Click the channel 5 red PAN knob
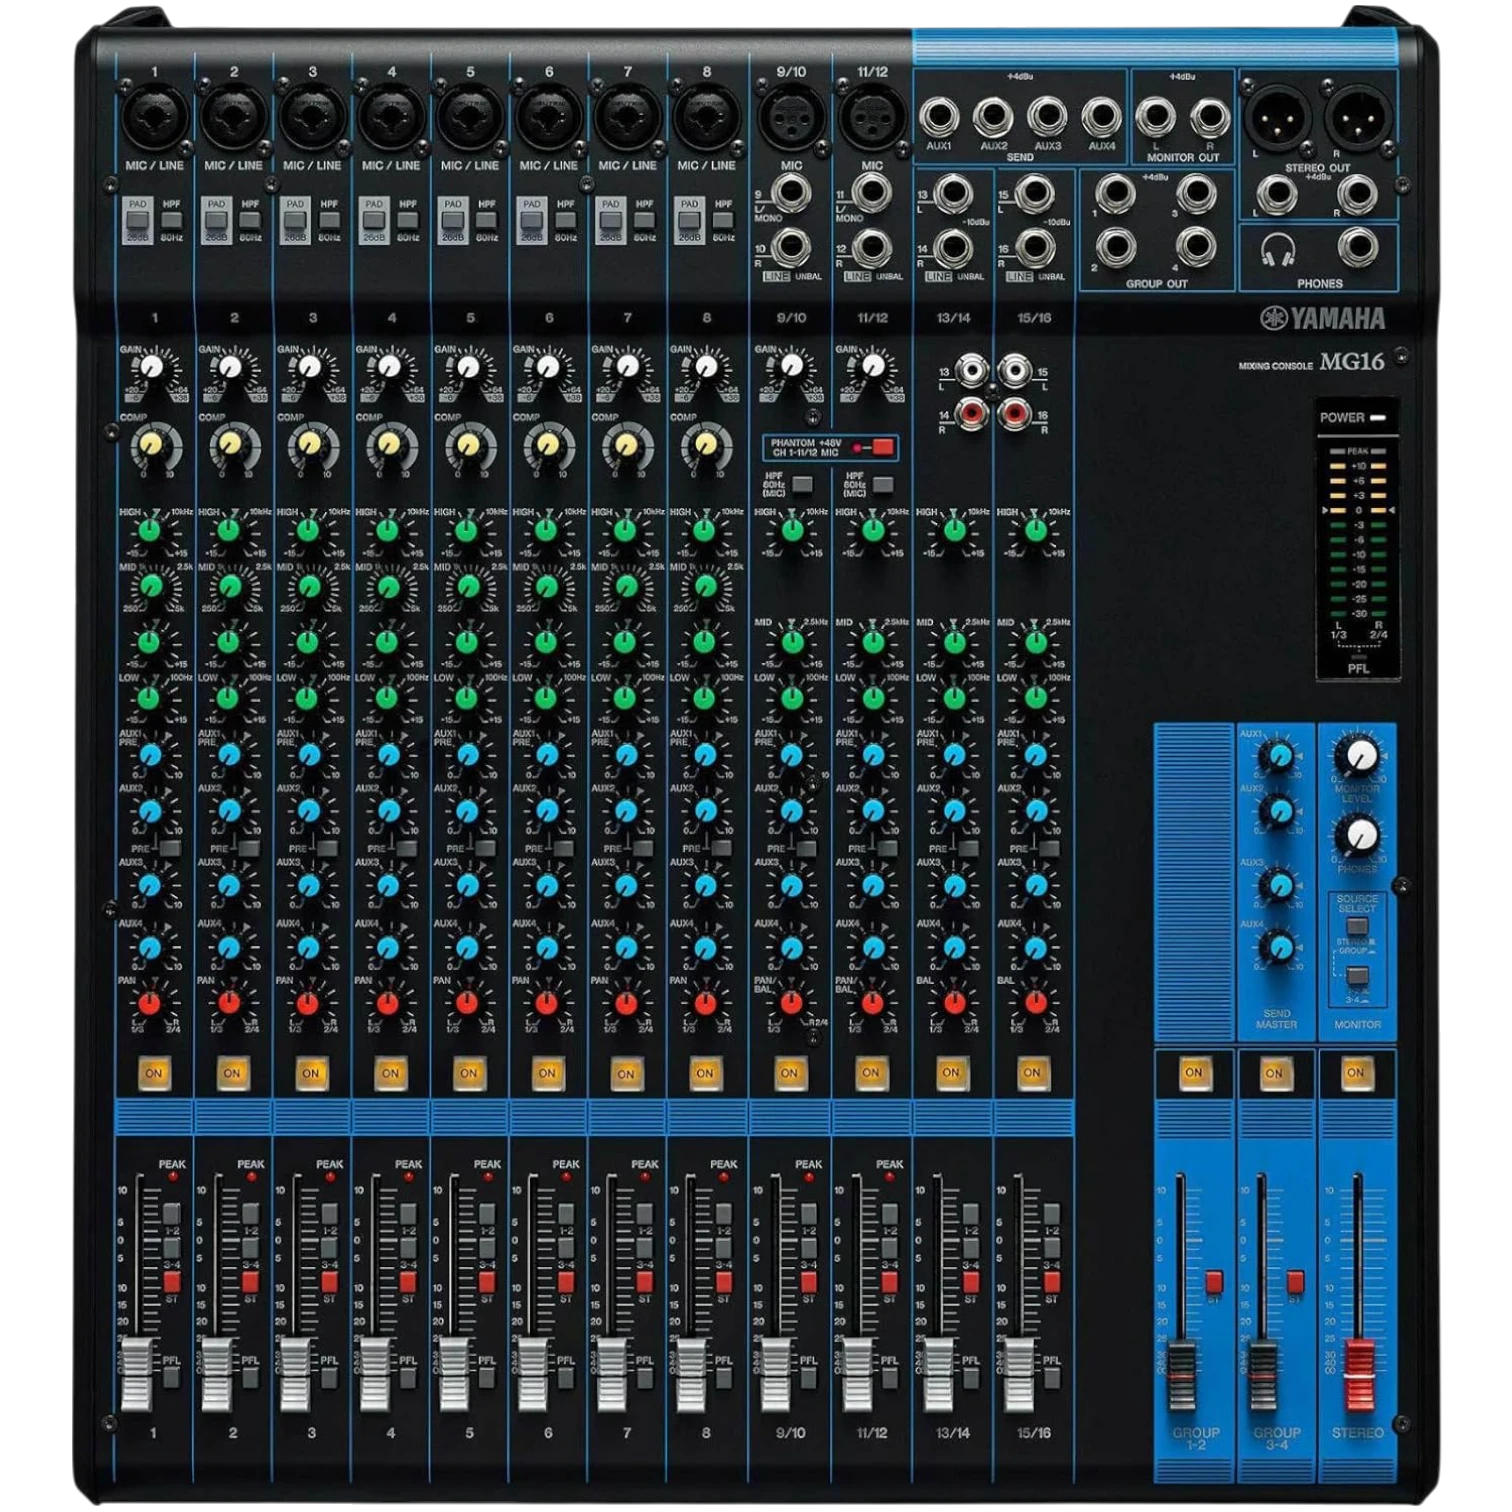This screenshot has height=1512, width=1512. (x=467, y=1001)
